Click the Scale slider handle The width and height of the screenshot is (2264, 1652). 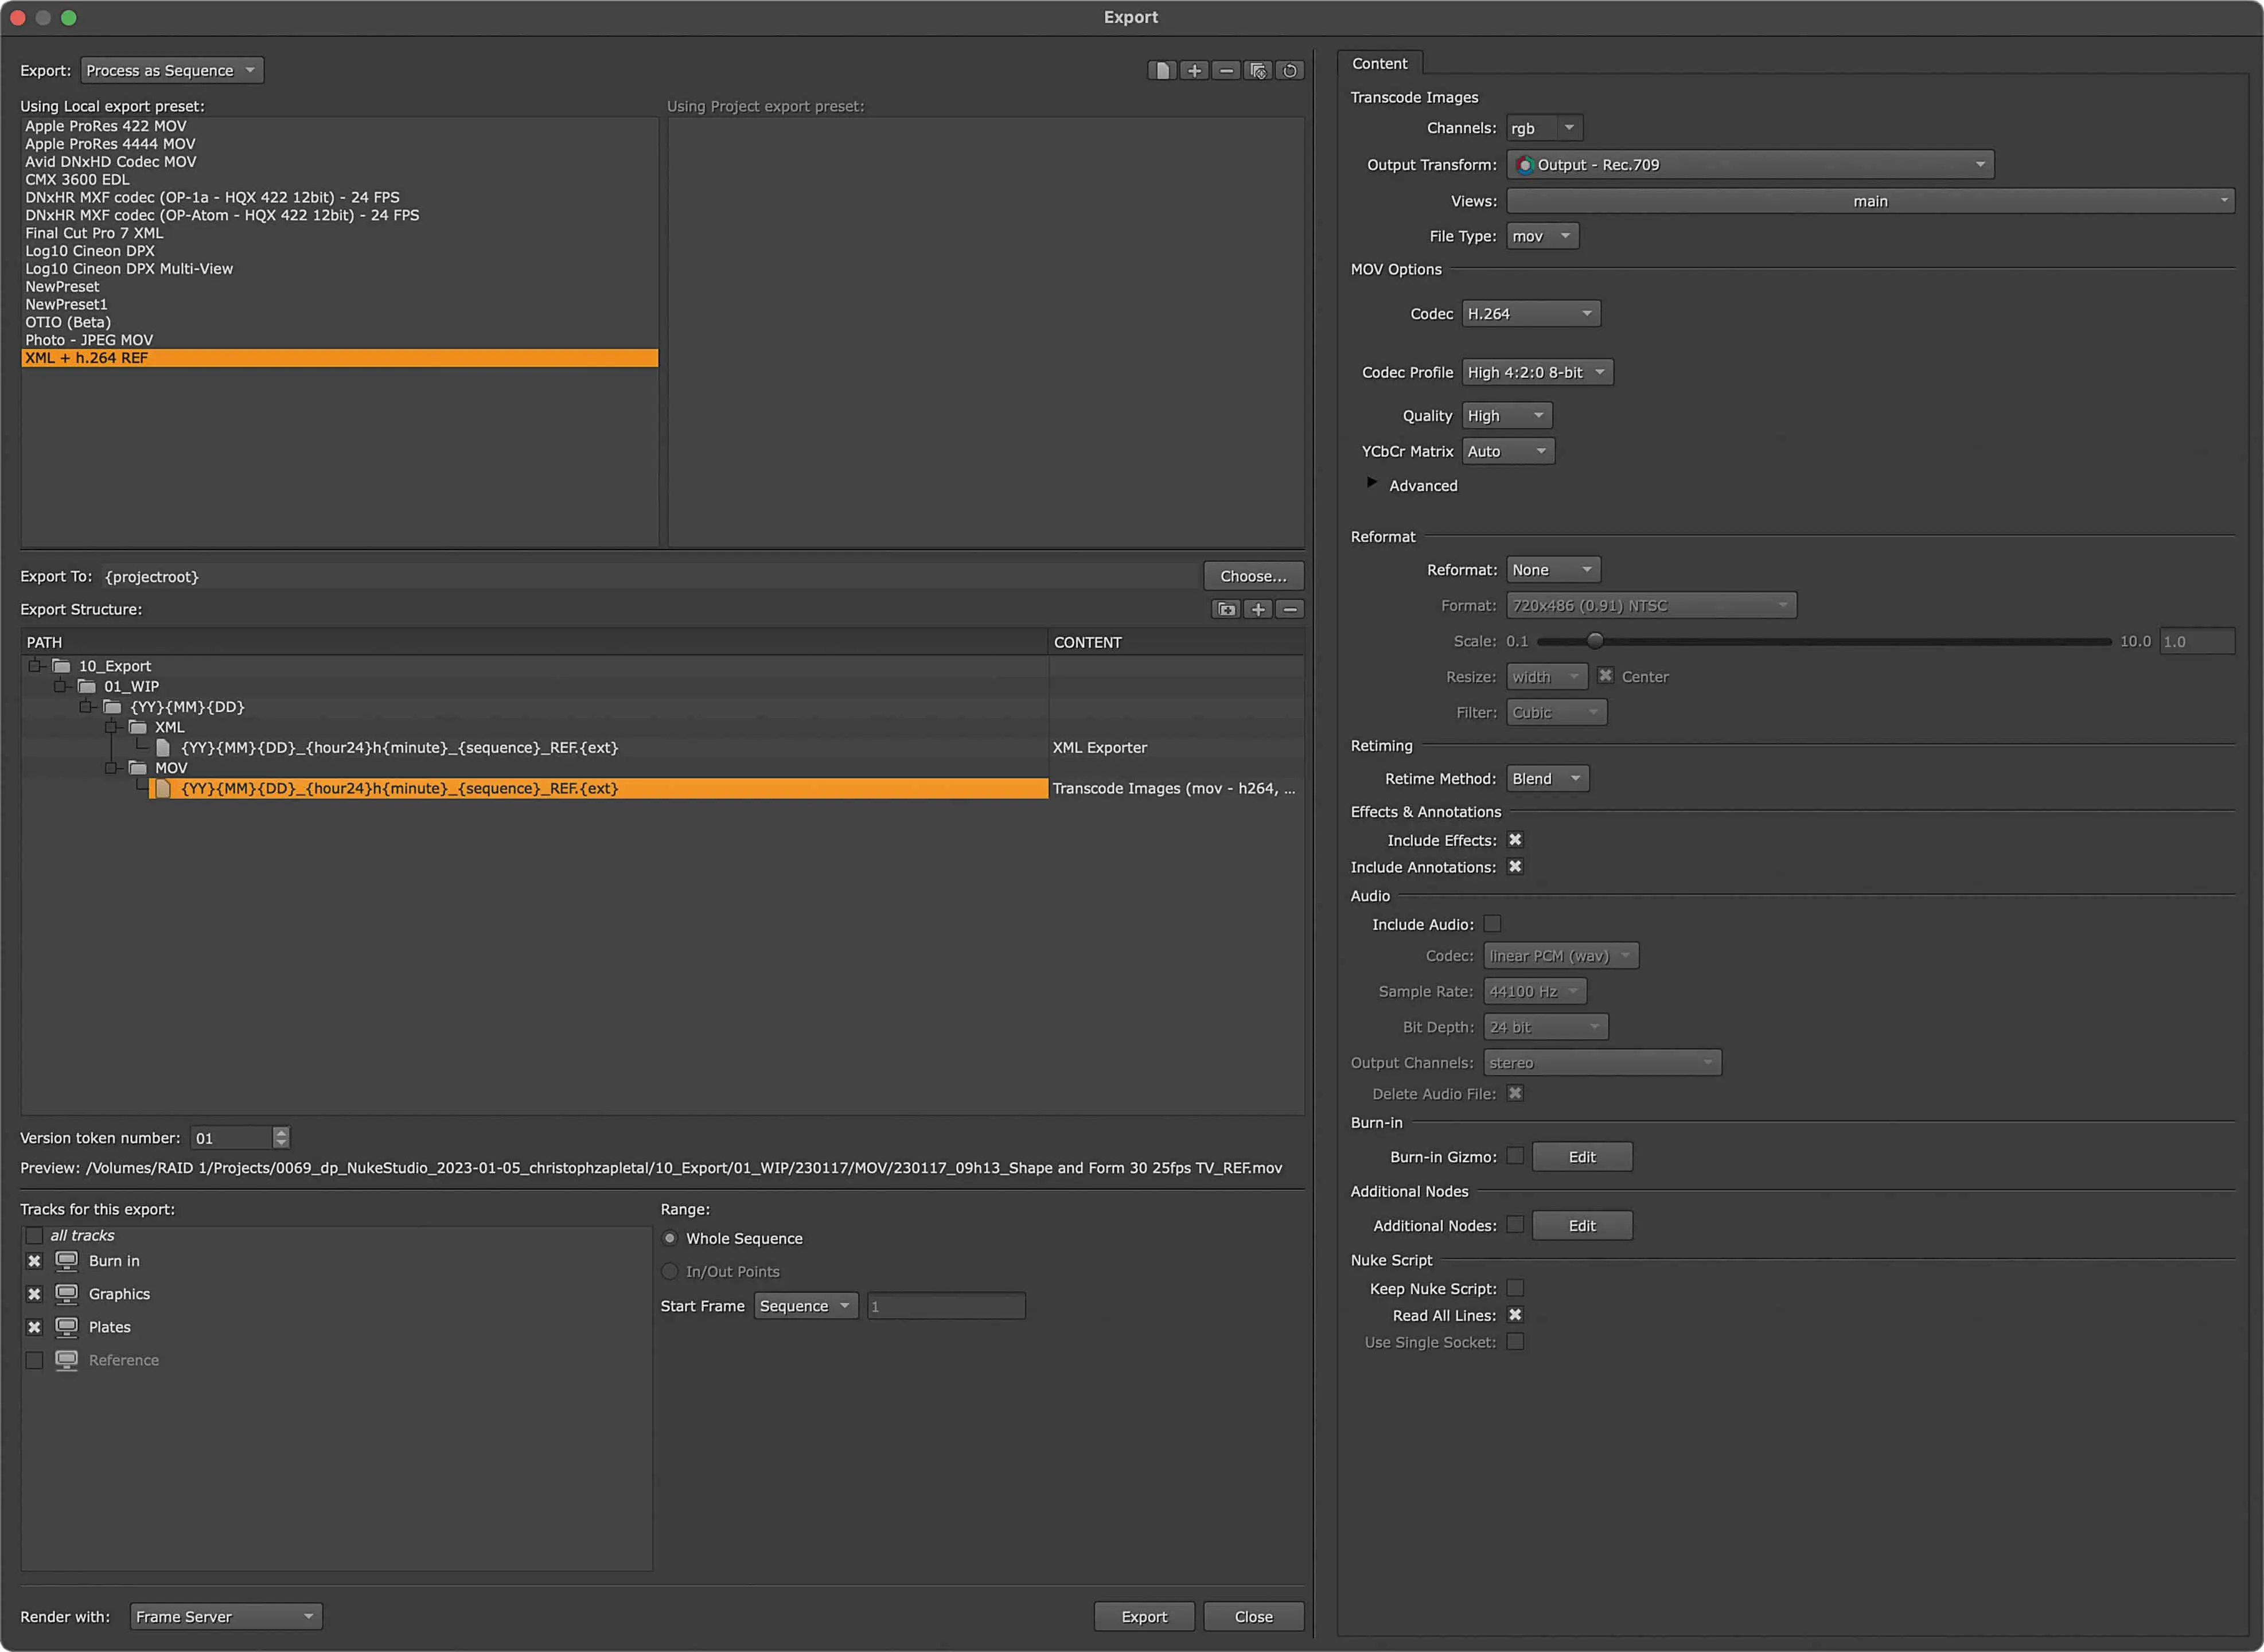1595,641
